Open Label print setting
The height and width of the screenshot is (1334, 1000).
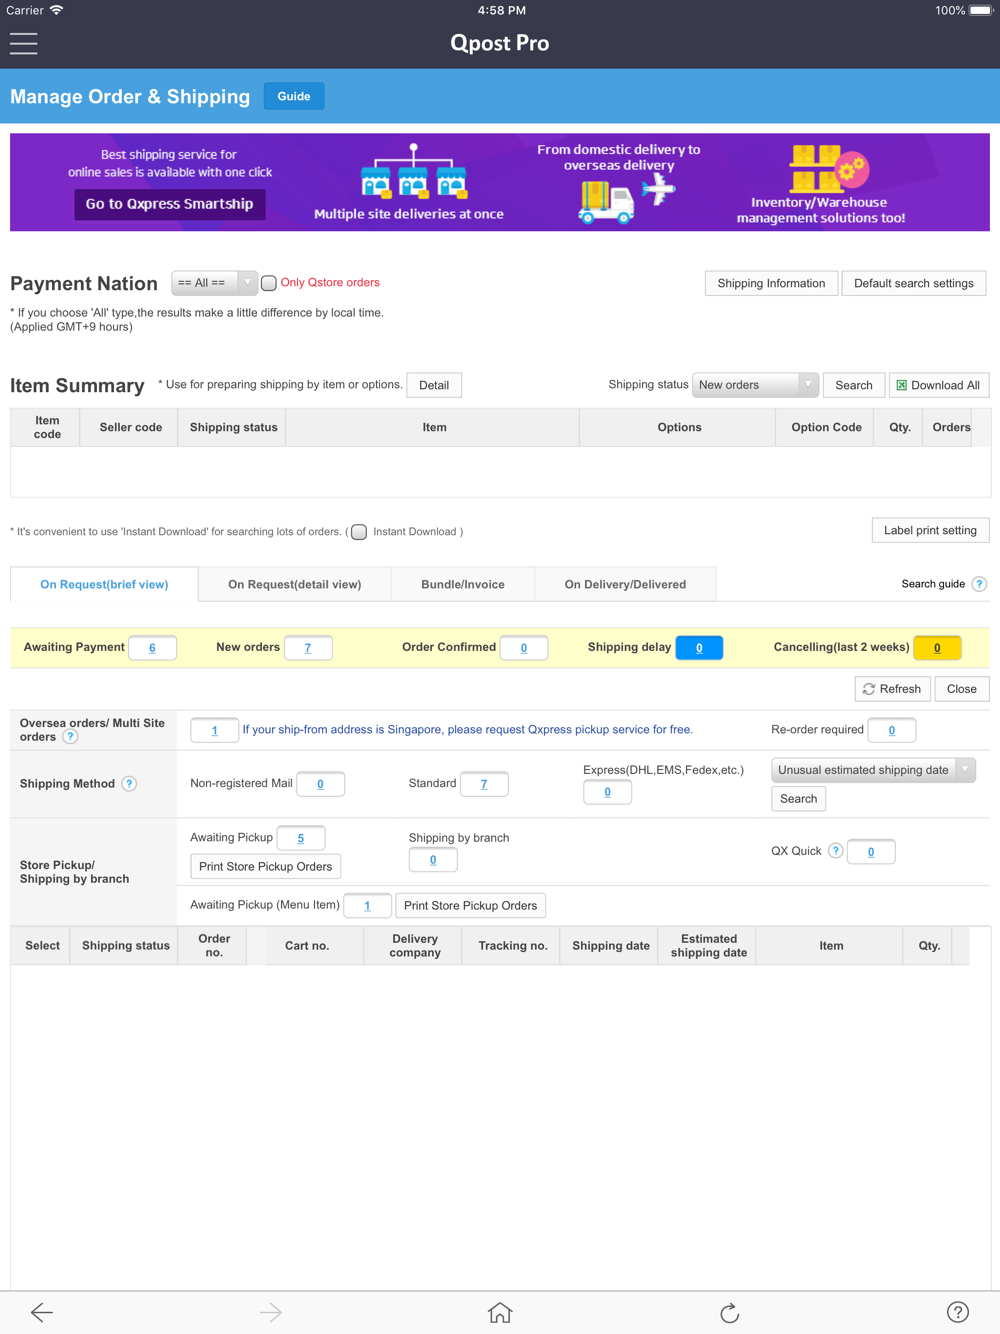click(x=930, y=530)
